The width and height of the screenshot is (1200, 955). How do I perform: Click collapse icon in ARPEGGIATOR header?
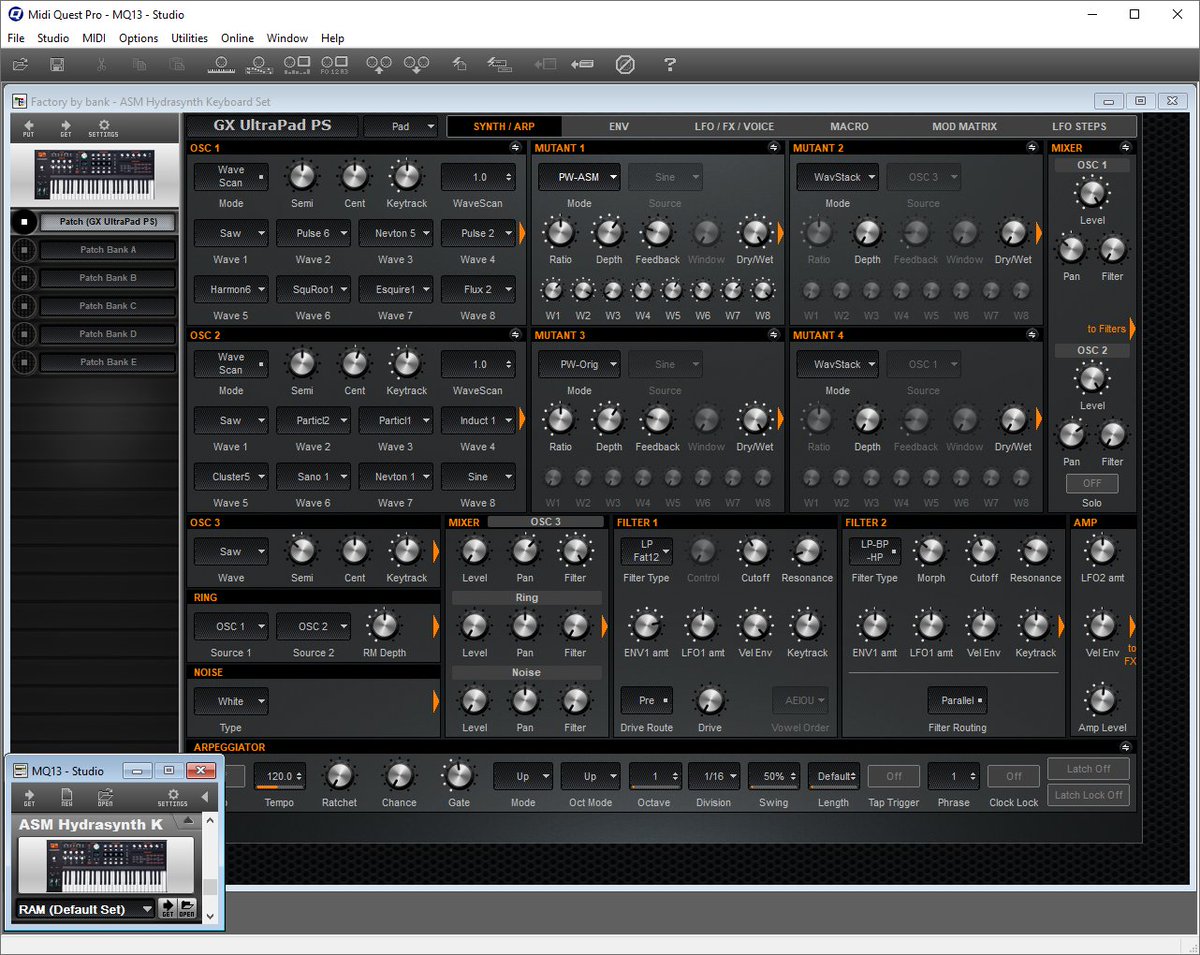1126,747
